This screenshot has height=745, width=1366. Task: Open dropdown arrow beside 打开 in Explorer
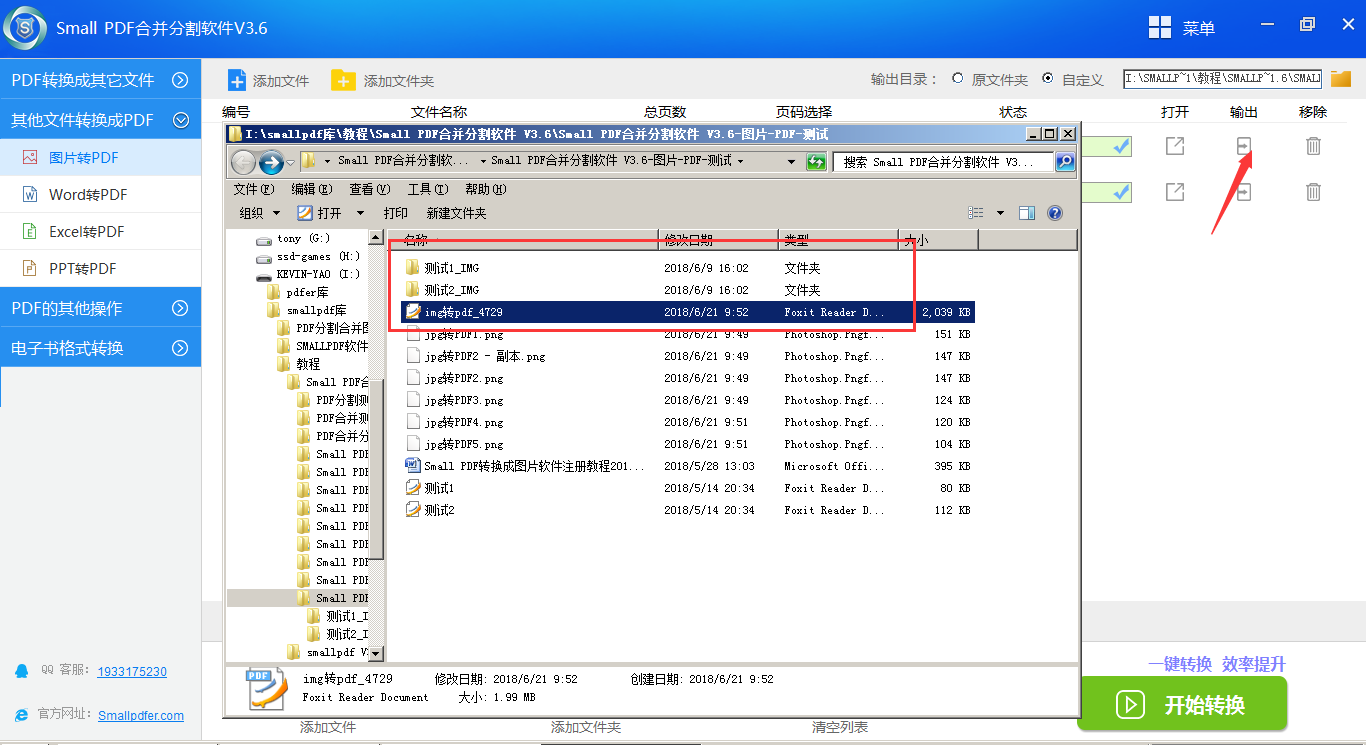pos(361,213)
